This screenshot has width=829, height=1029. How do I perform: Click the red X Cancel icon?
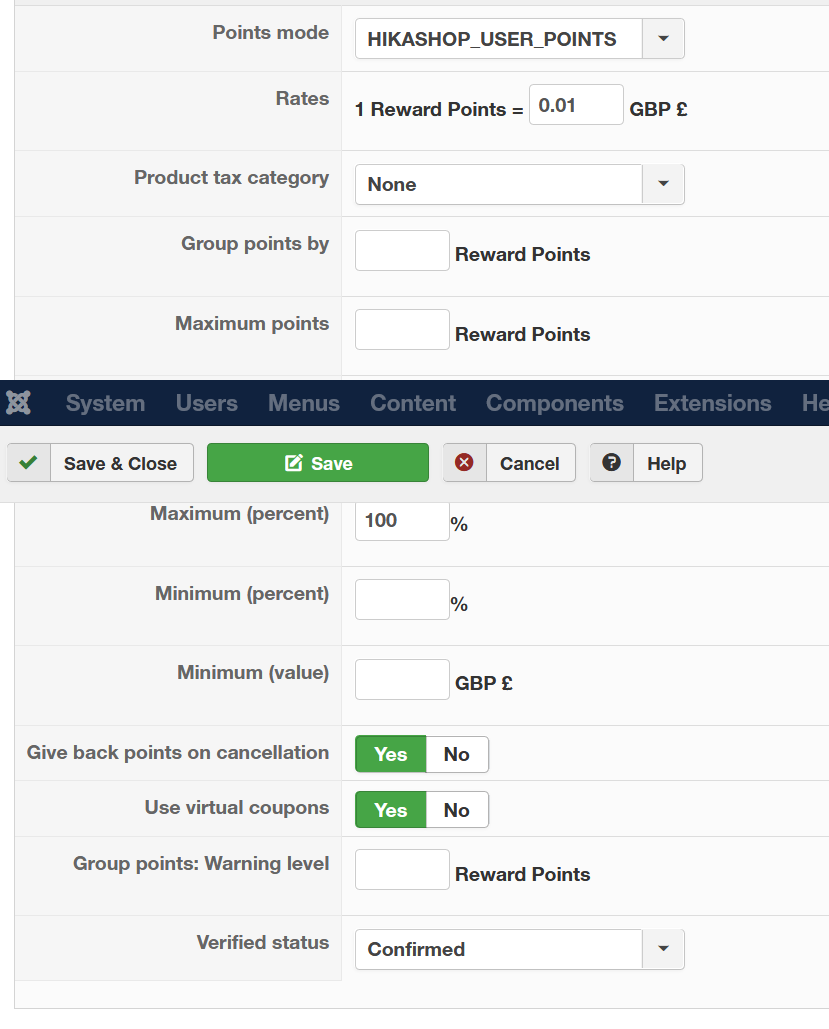[465, 463]
